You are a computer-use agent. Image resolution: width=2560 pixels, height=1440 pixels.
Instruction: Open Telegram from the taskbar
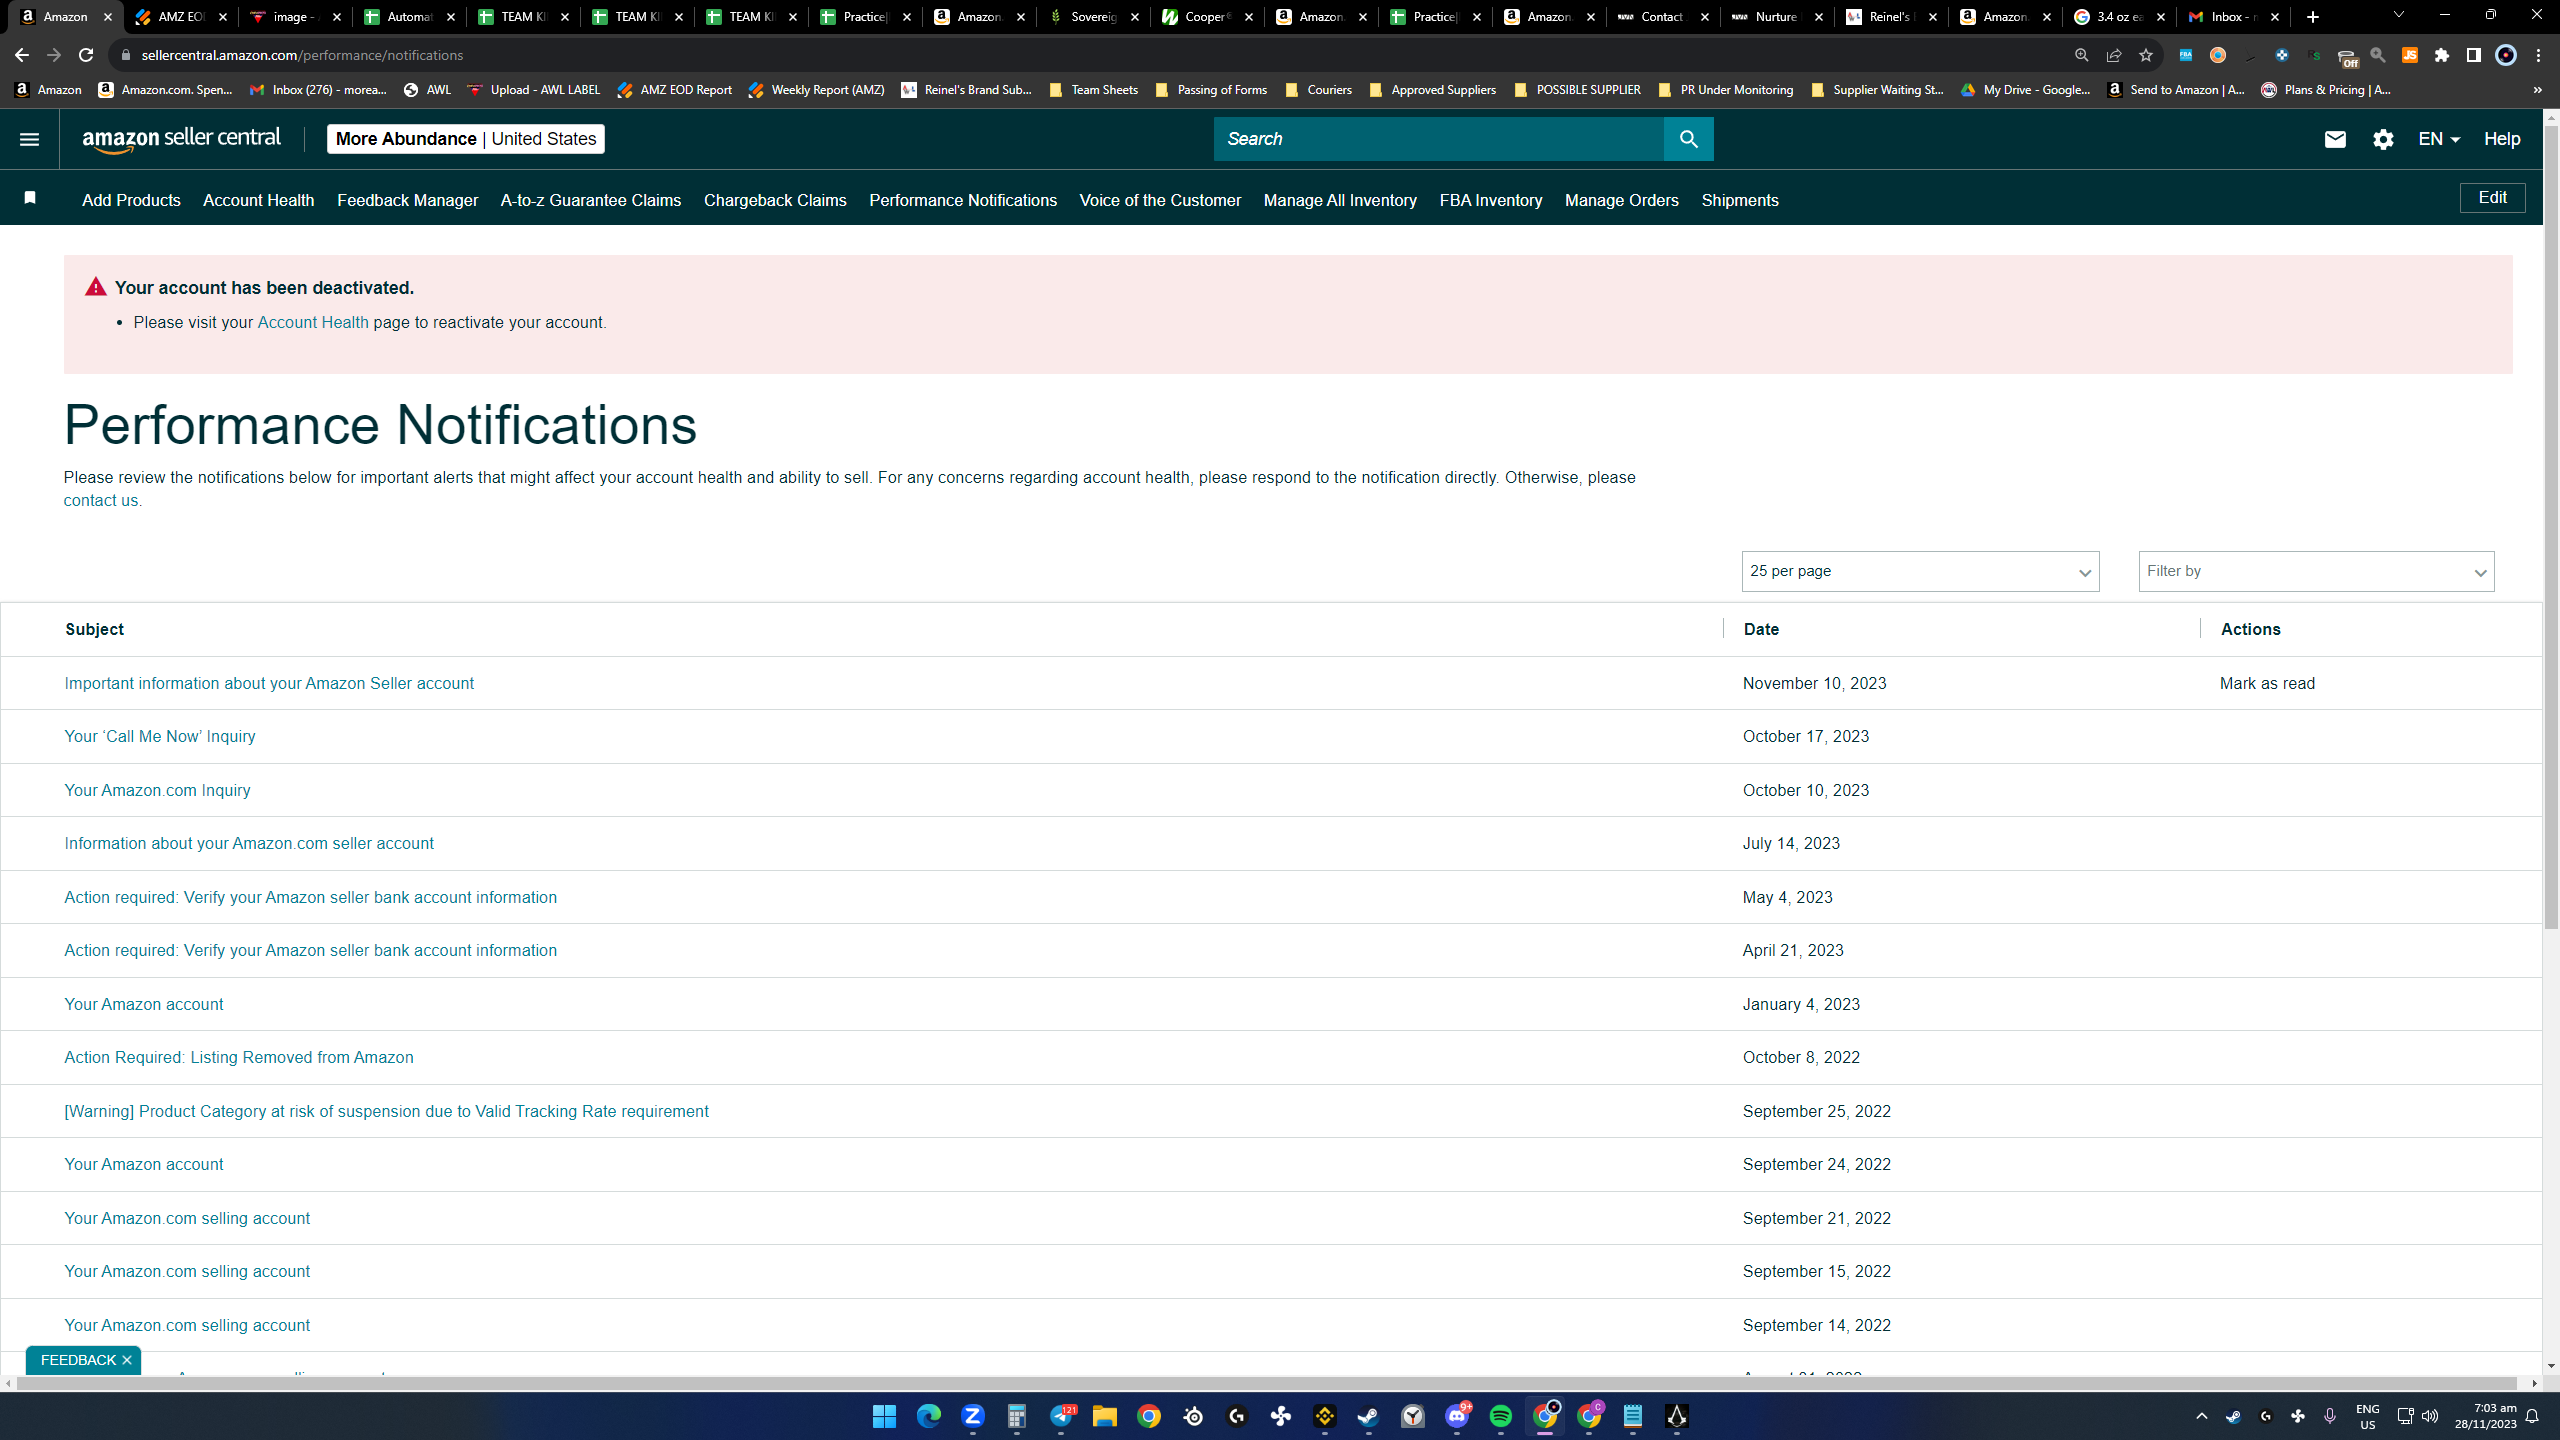(1061, 1416)
